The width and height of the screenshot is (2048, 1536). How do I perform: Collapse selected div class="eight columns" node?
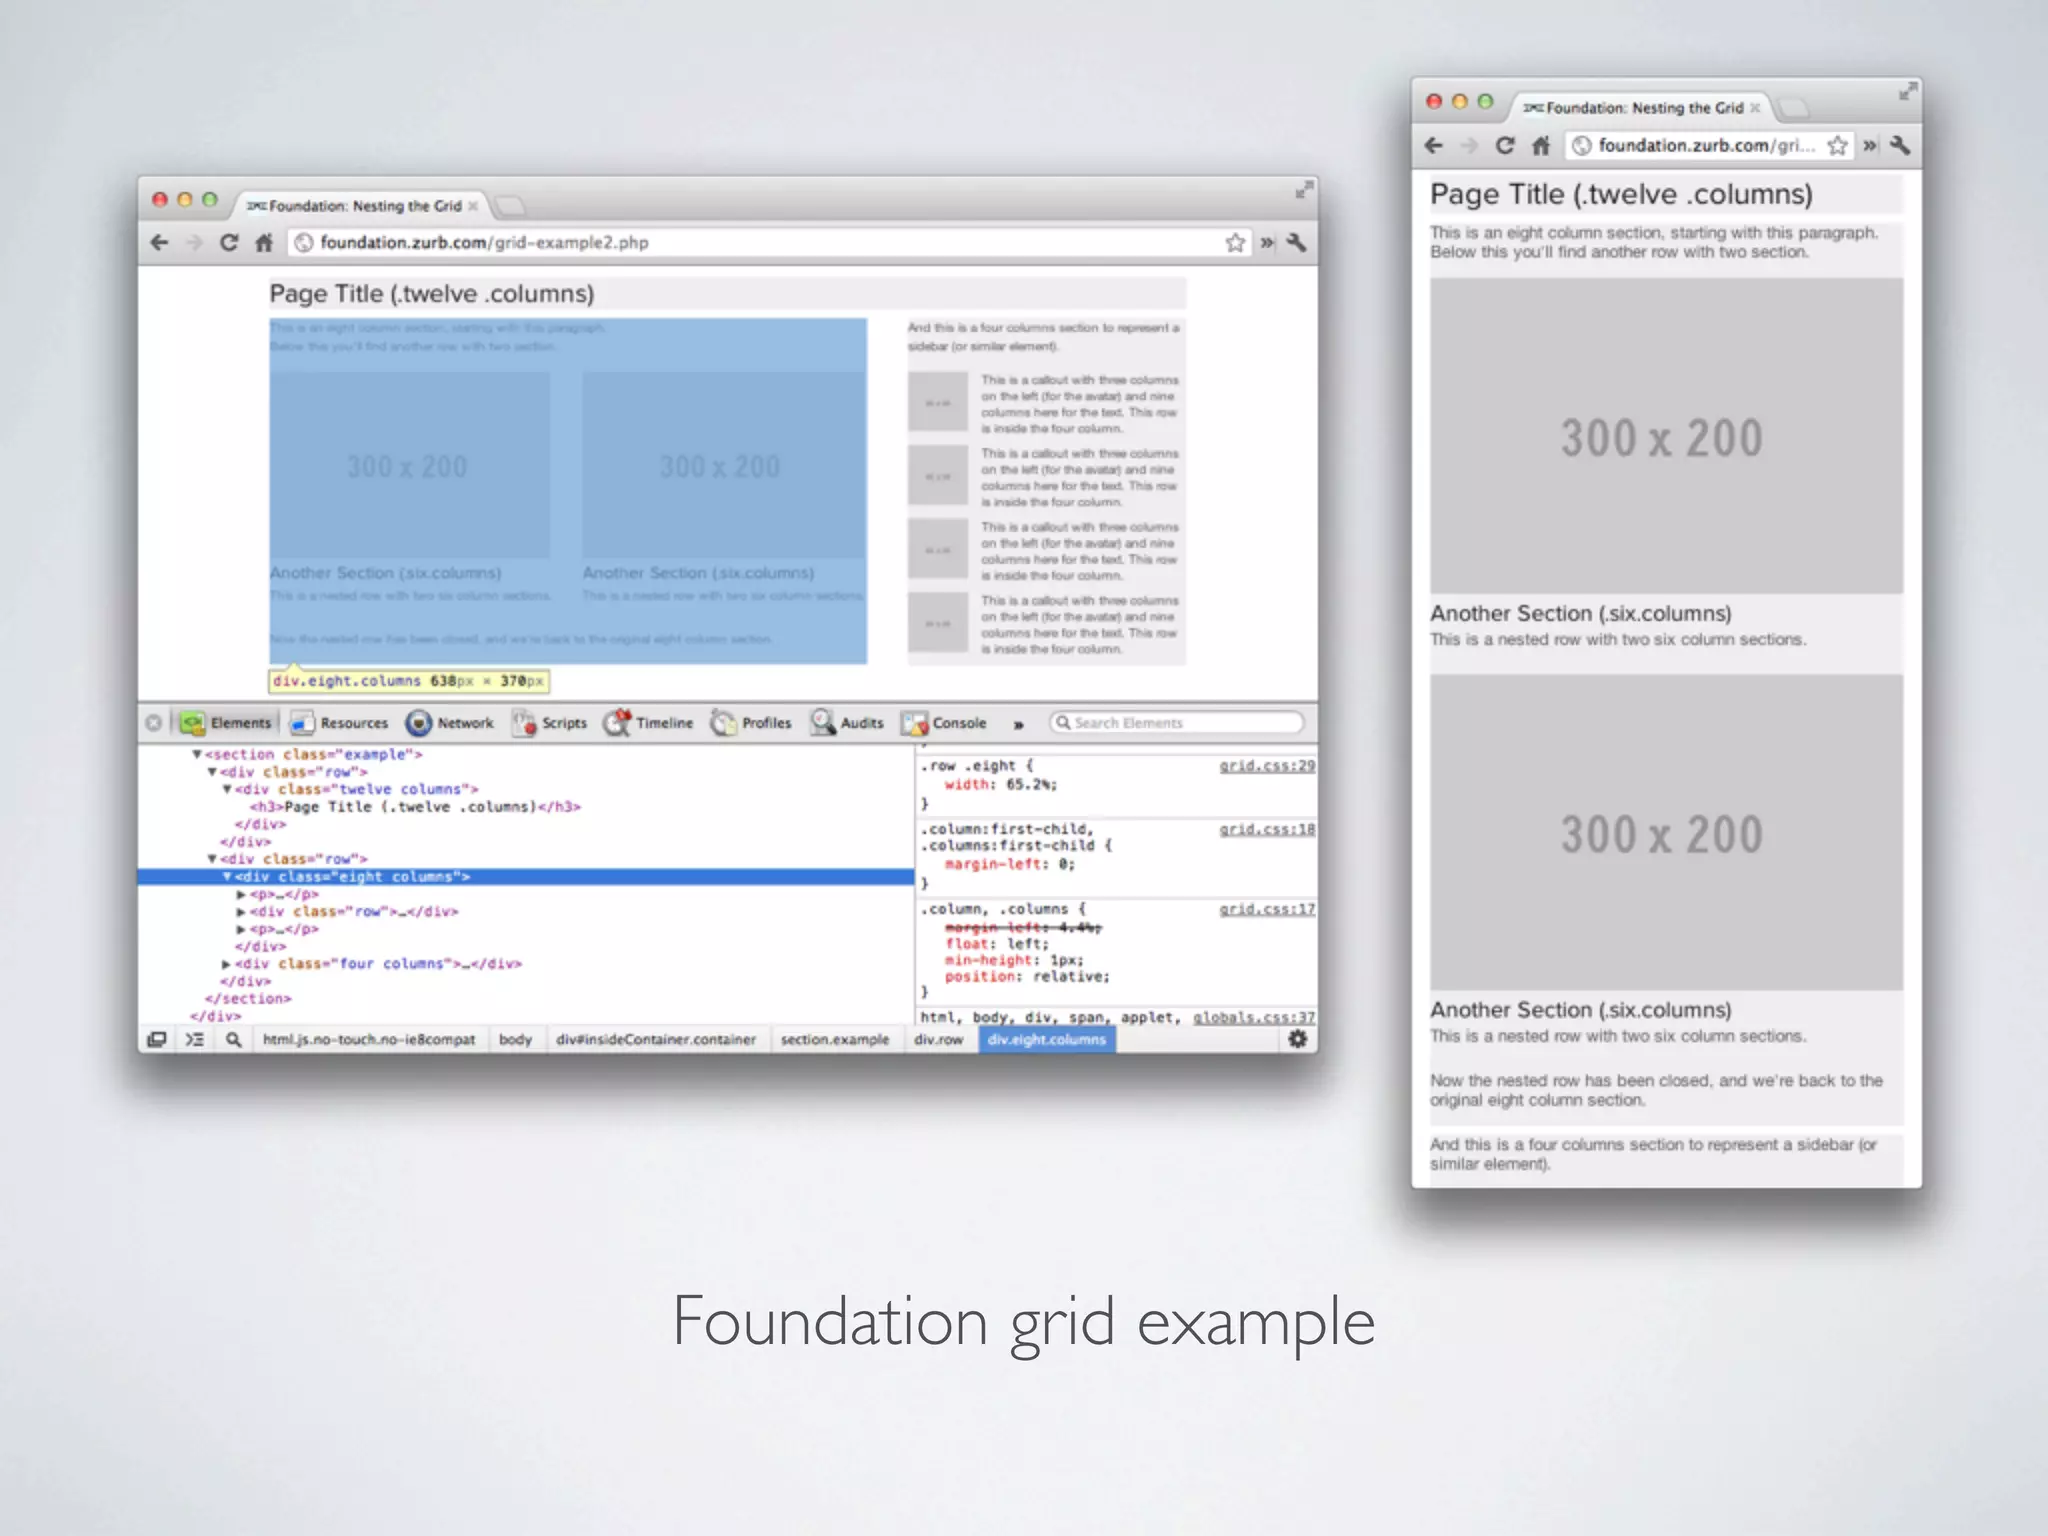click(227, 876)
